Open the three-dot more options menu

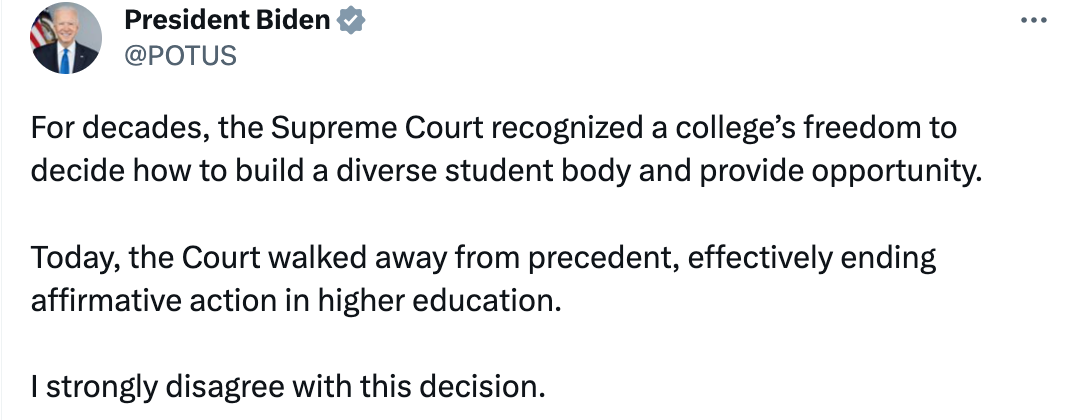point(1033,21)
